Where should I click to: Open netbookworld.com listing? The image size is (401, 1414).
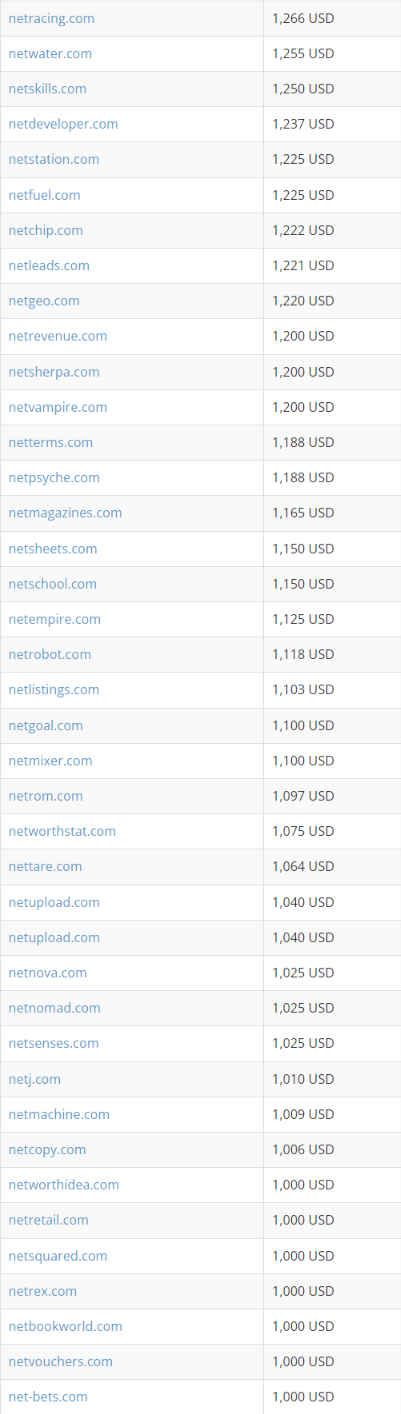tap(65, 1326)
